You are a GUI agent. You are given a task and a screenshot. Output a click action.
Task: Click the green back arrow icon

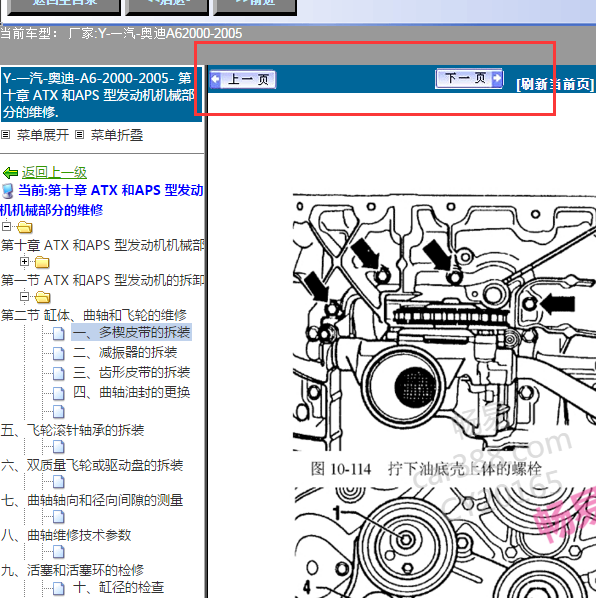point(10,173)
